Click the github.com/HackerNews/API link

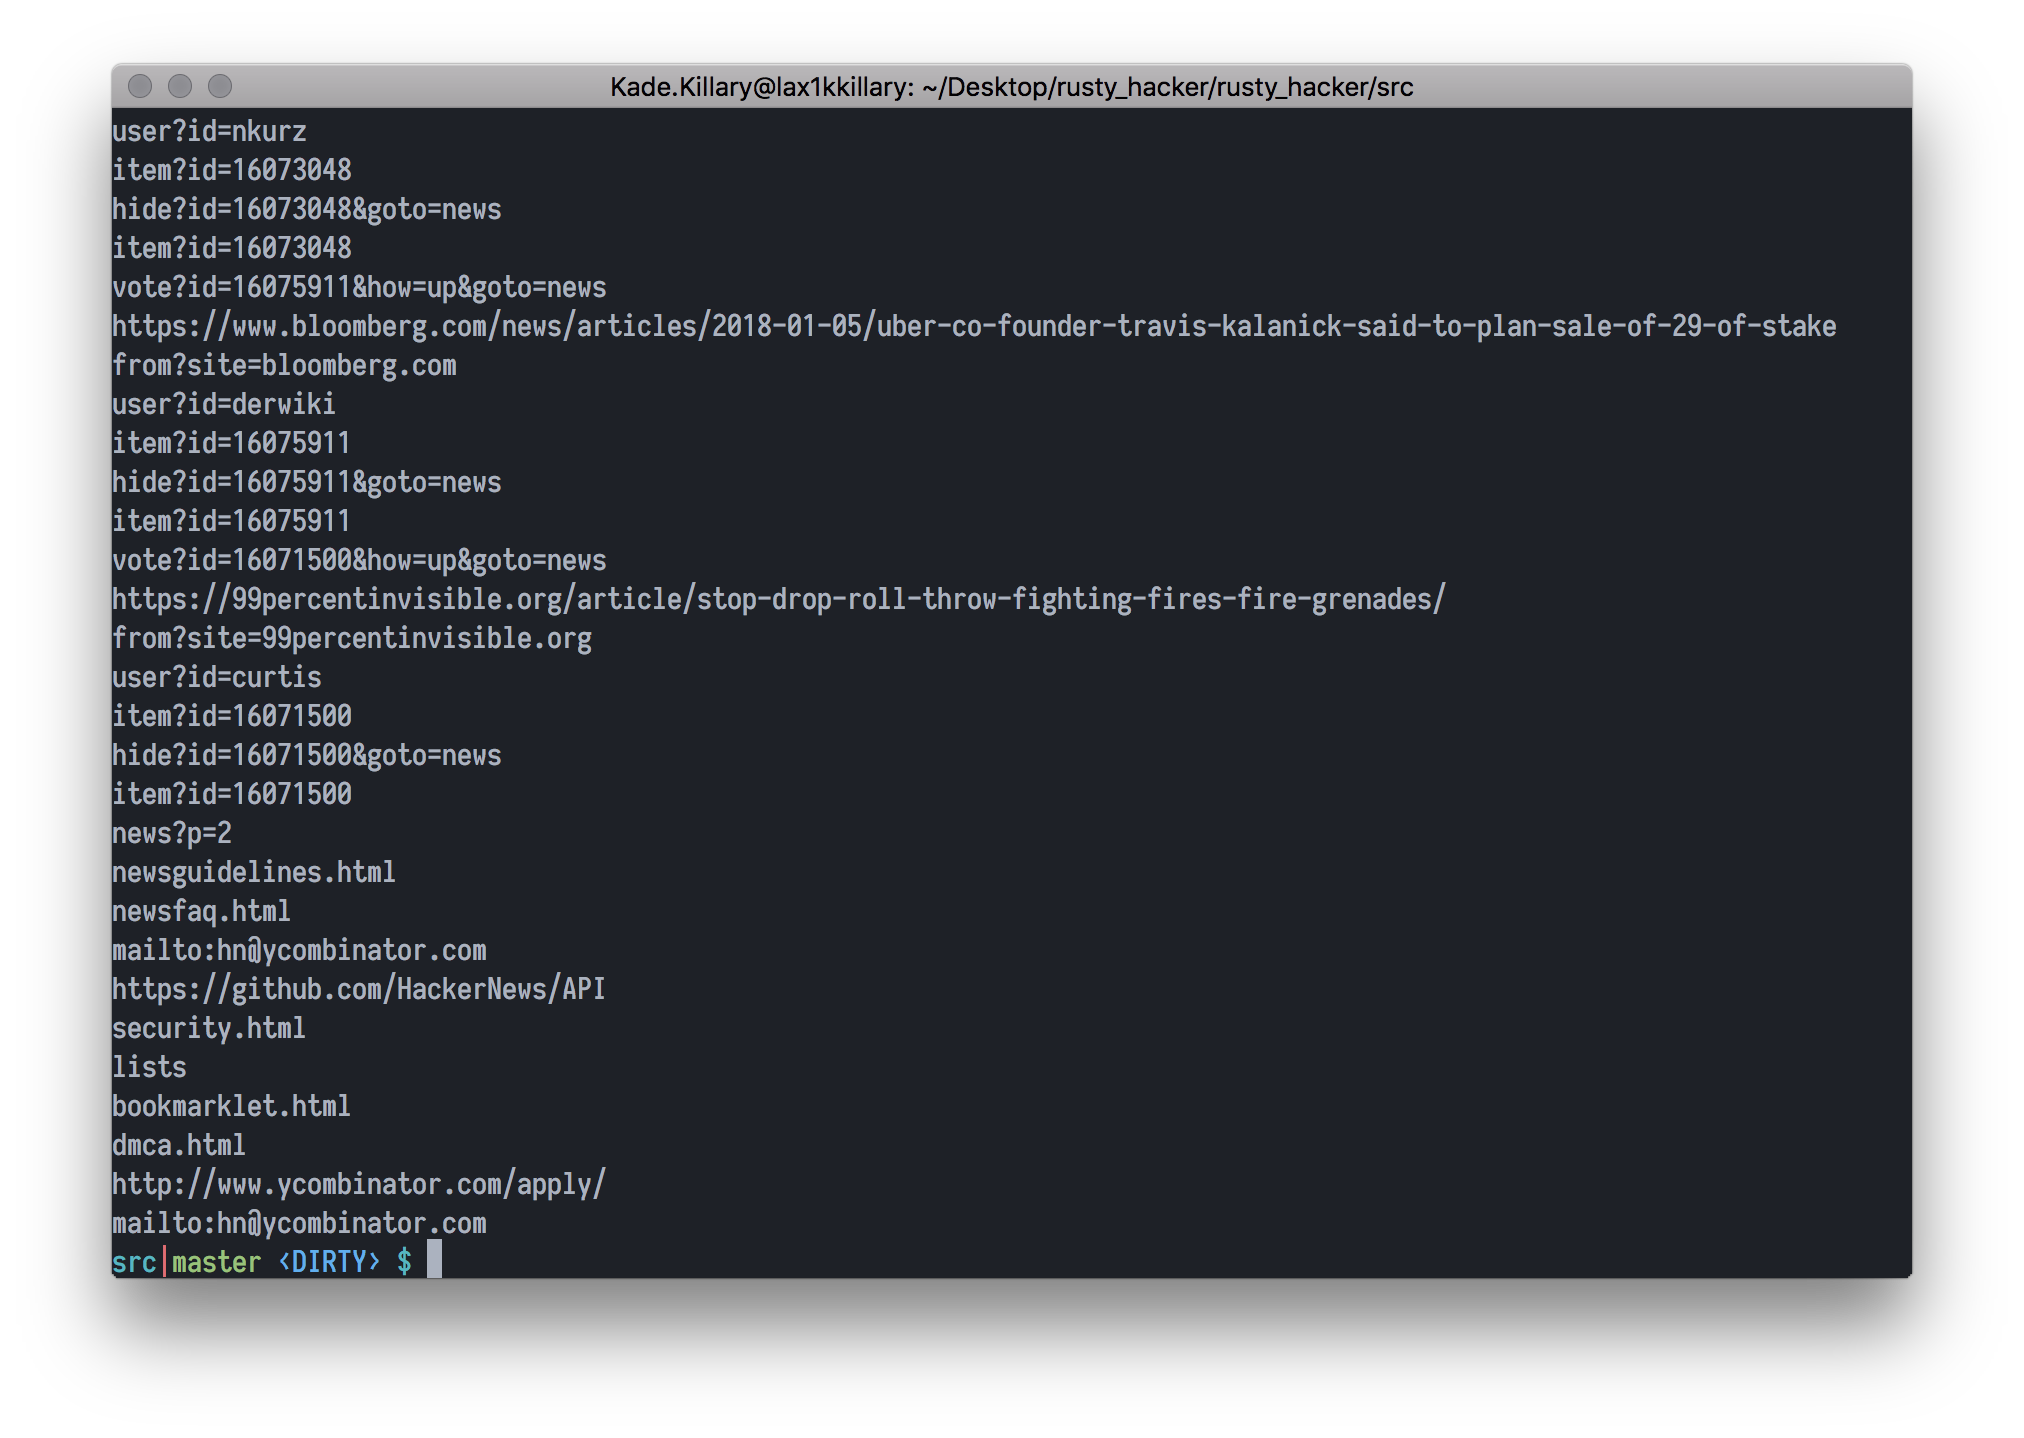[x=358, y=990]
